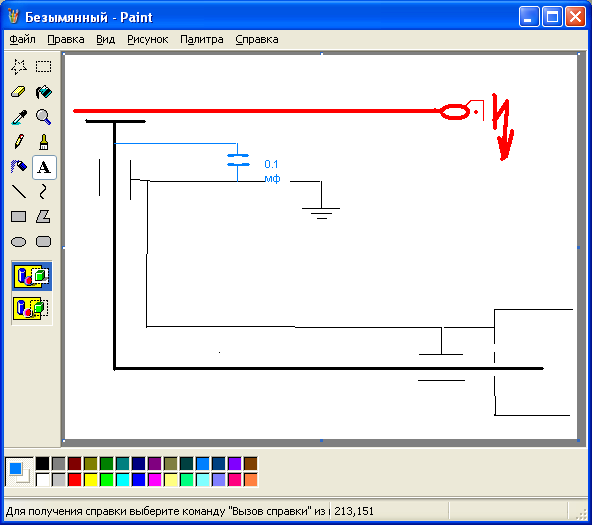Enable opaque background drawing mode
The height and width of the screenshot is (525, 592).
(x=32, y=276)
